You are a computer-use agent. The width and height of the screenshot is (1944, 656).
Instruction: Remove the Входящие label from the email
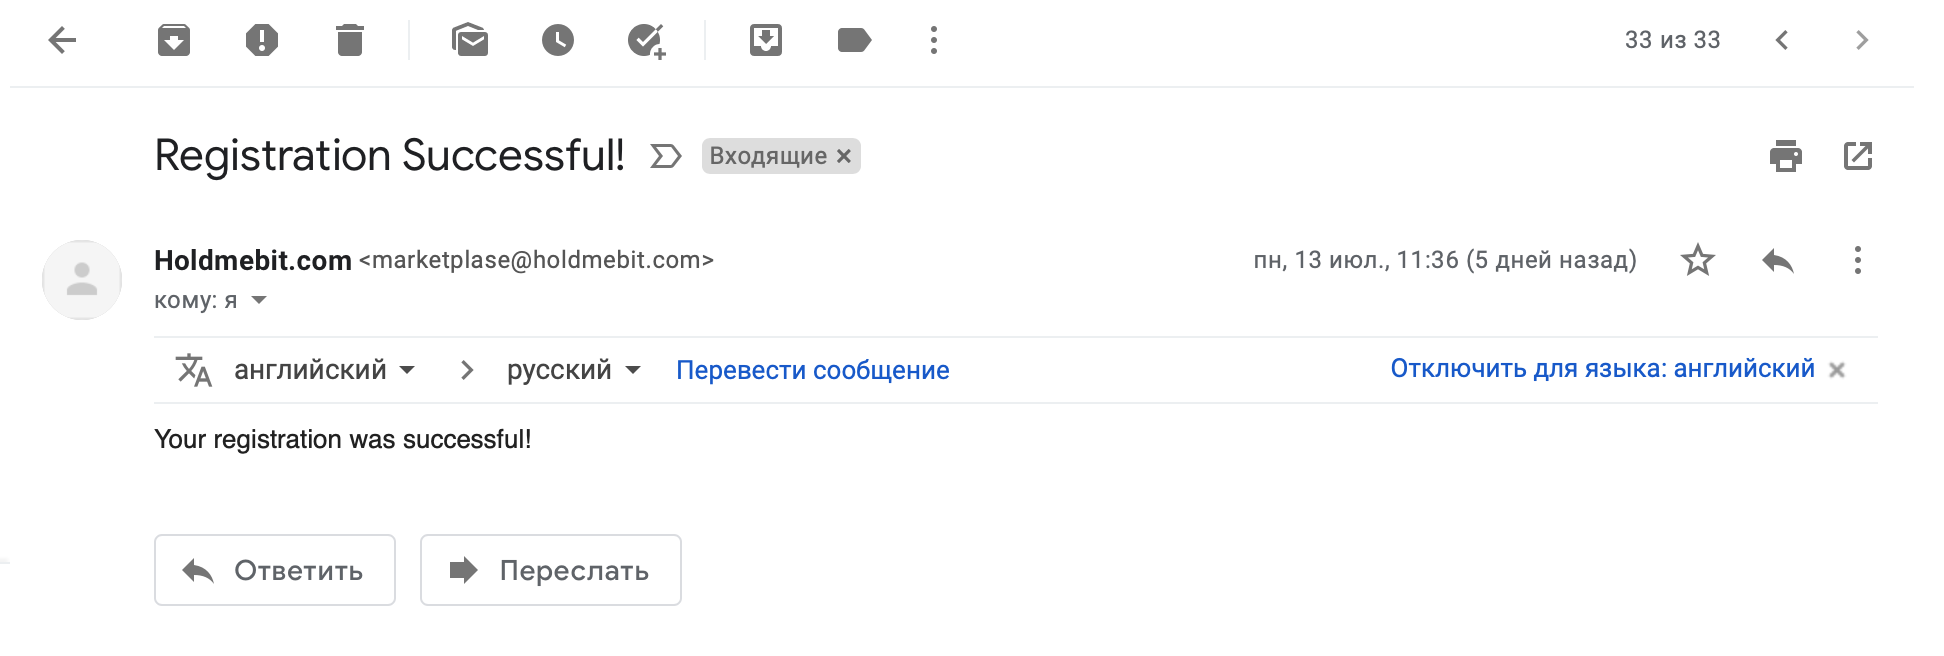[x=844, y=156]
